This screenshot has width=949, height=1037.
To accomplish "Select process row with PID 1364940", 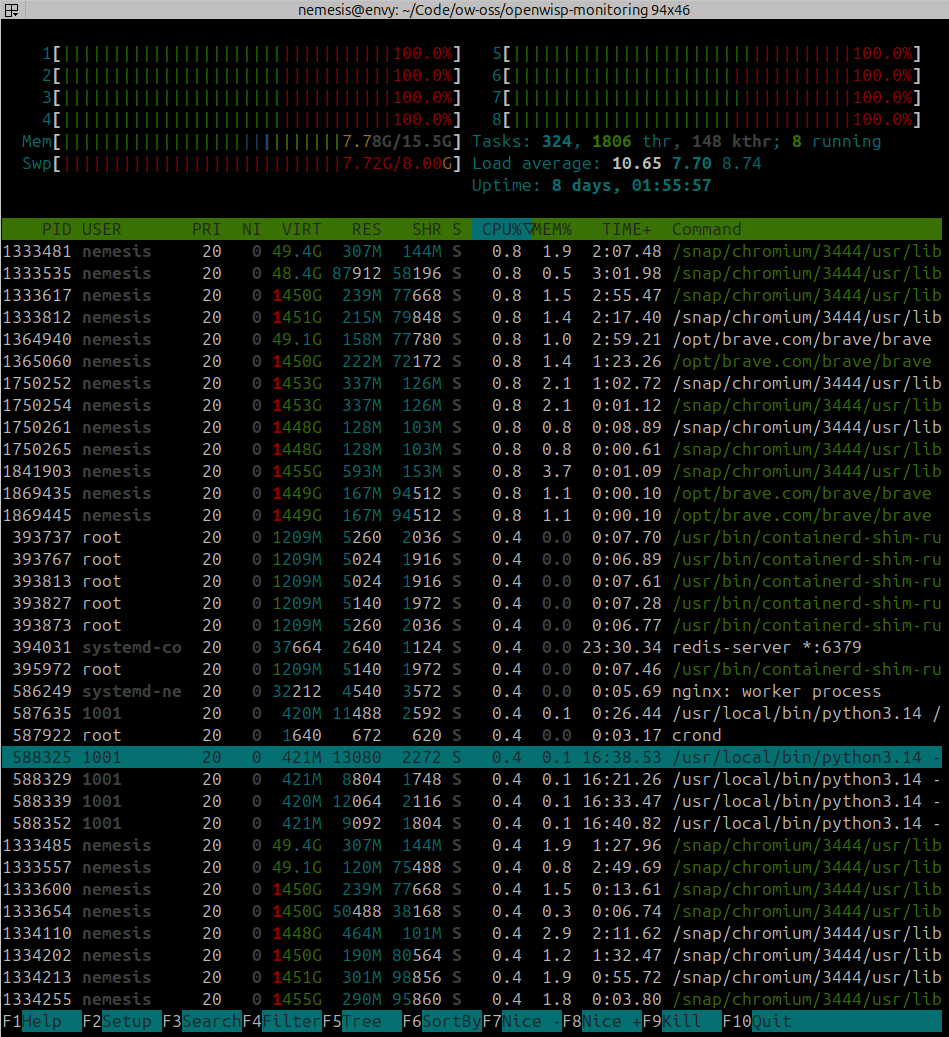I will (472, 339).
